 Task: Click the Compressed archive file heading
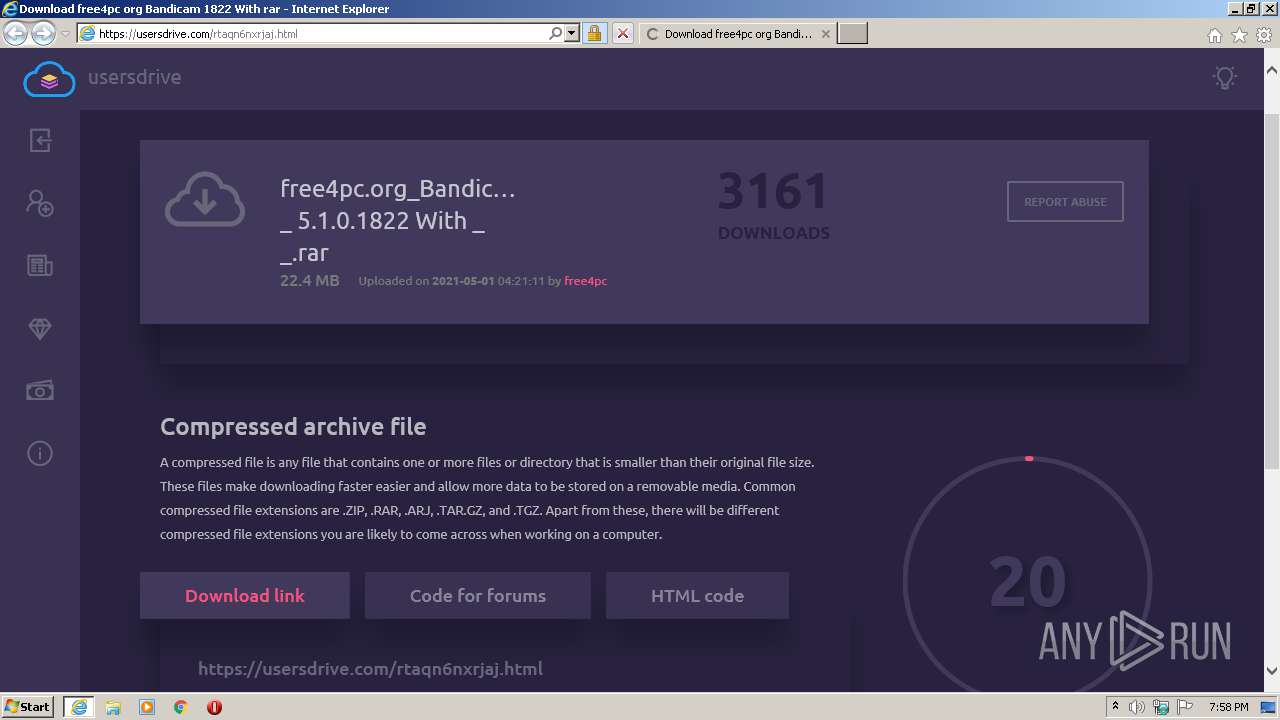(x=293, y=426)
